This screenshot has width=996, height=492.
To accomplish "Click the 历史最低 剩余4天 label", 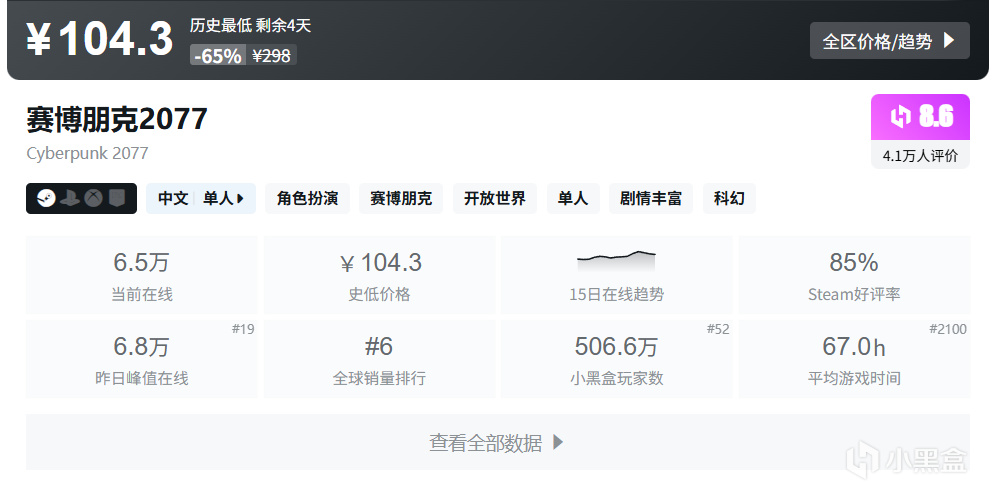I will click(250, 25).
